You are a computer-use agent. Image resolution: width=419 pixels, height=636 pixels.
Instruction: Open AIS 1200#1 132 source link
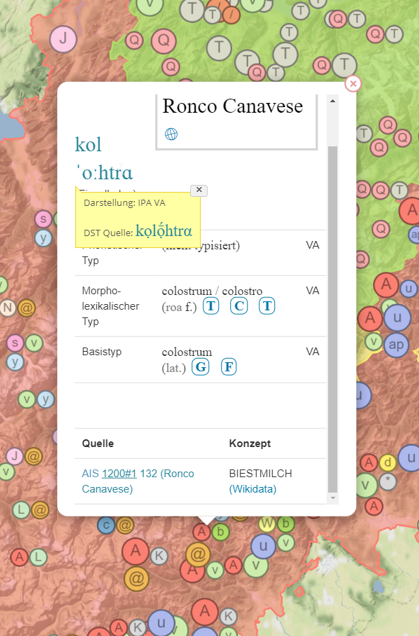138,481
